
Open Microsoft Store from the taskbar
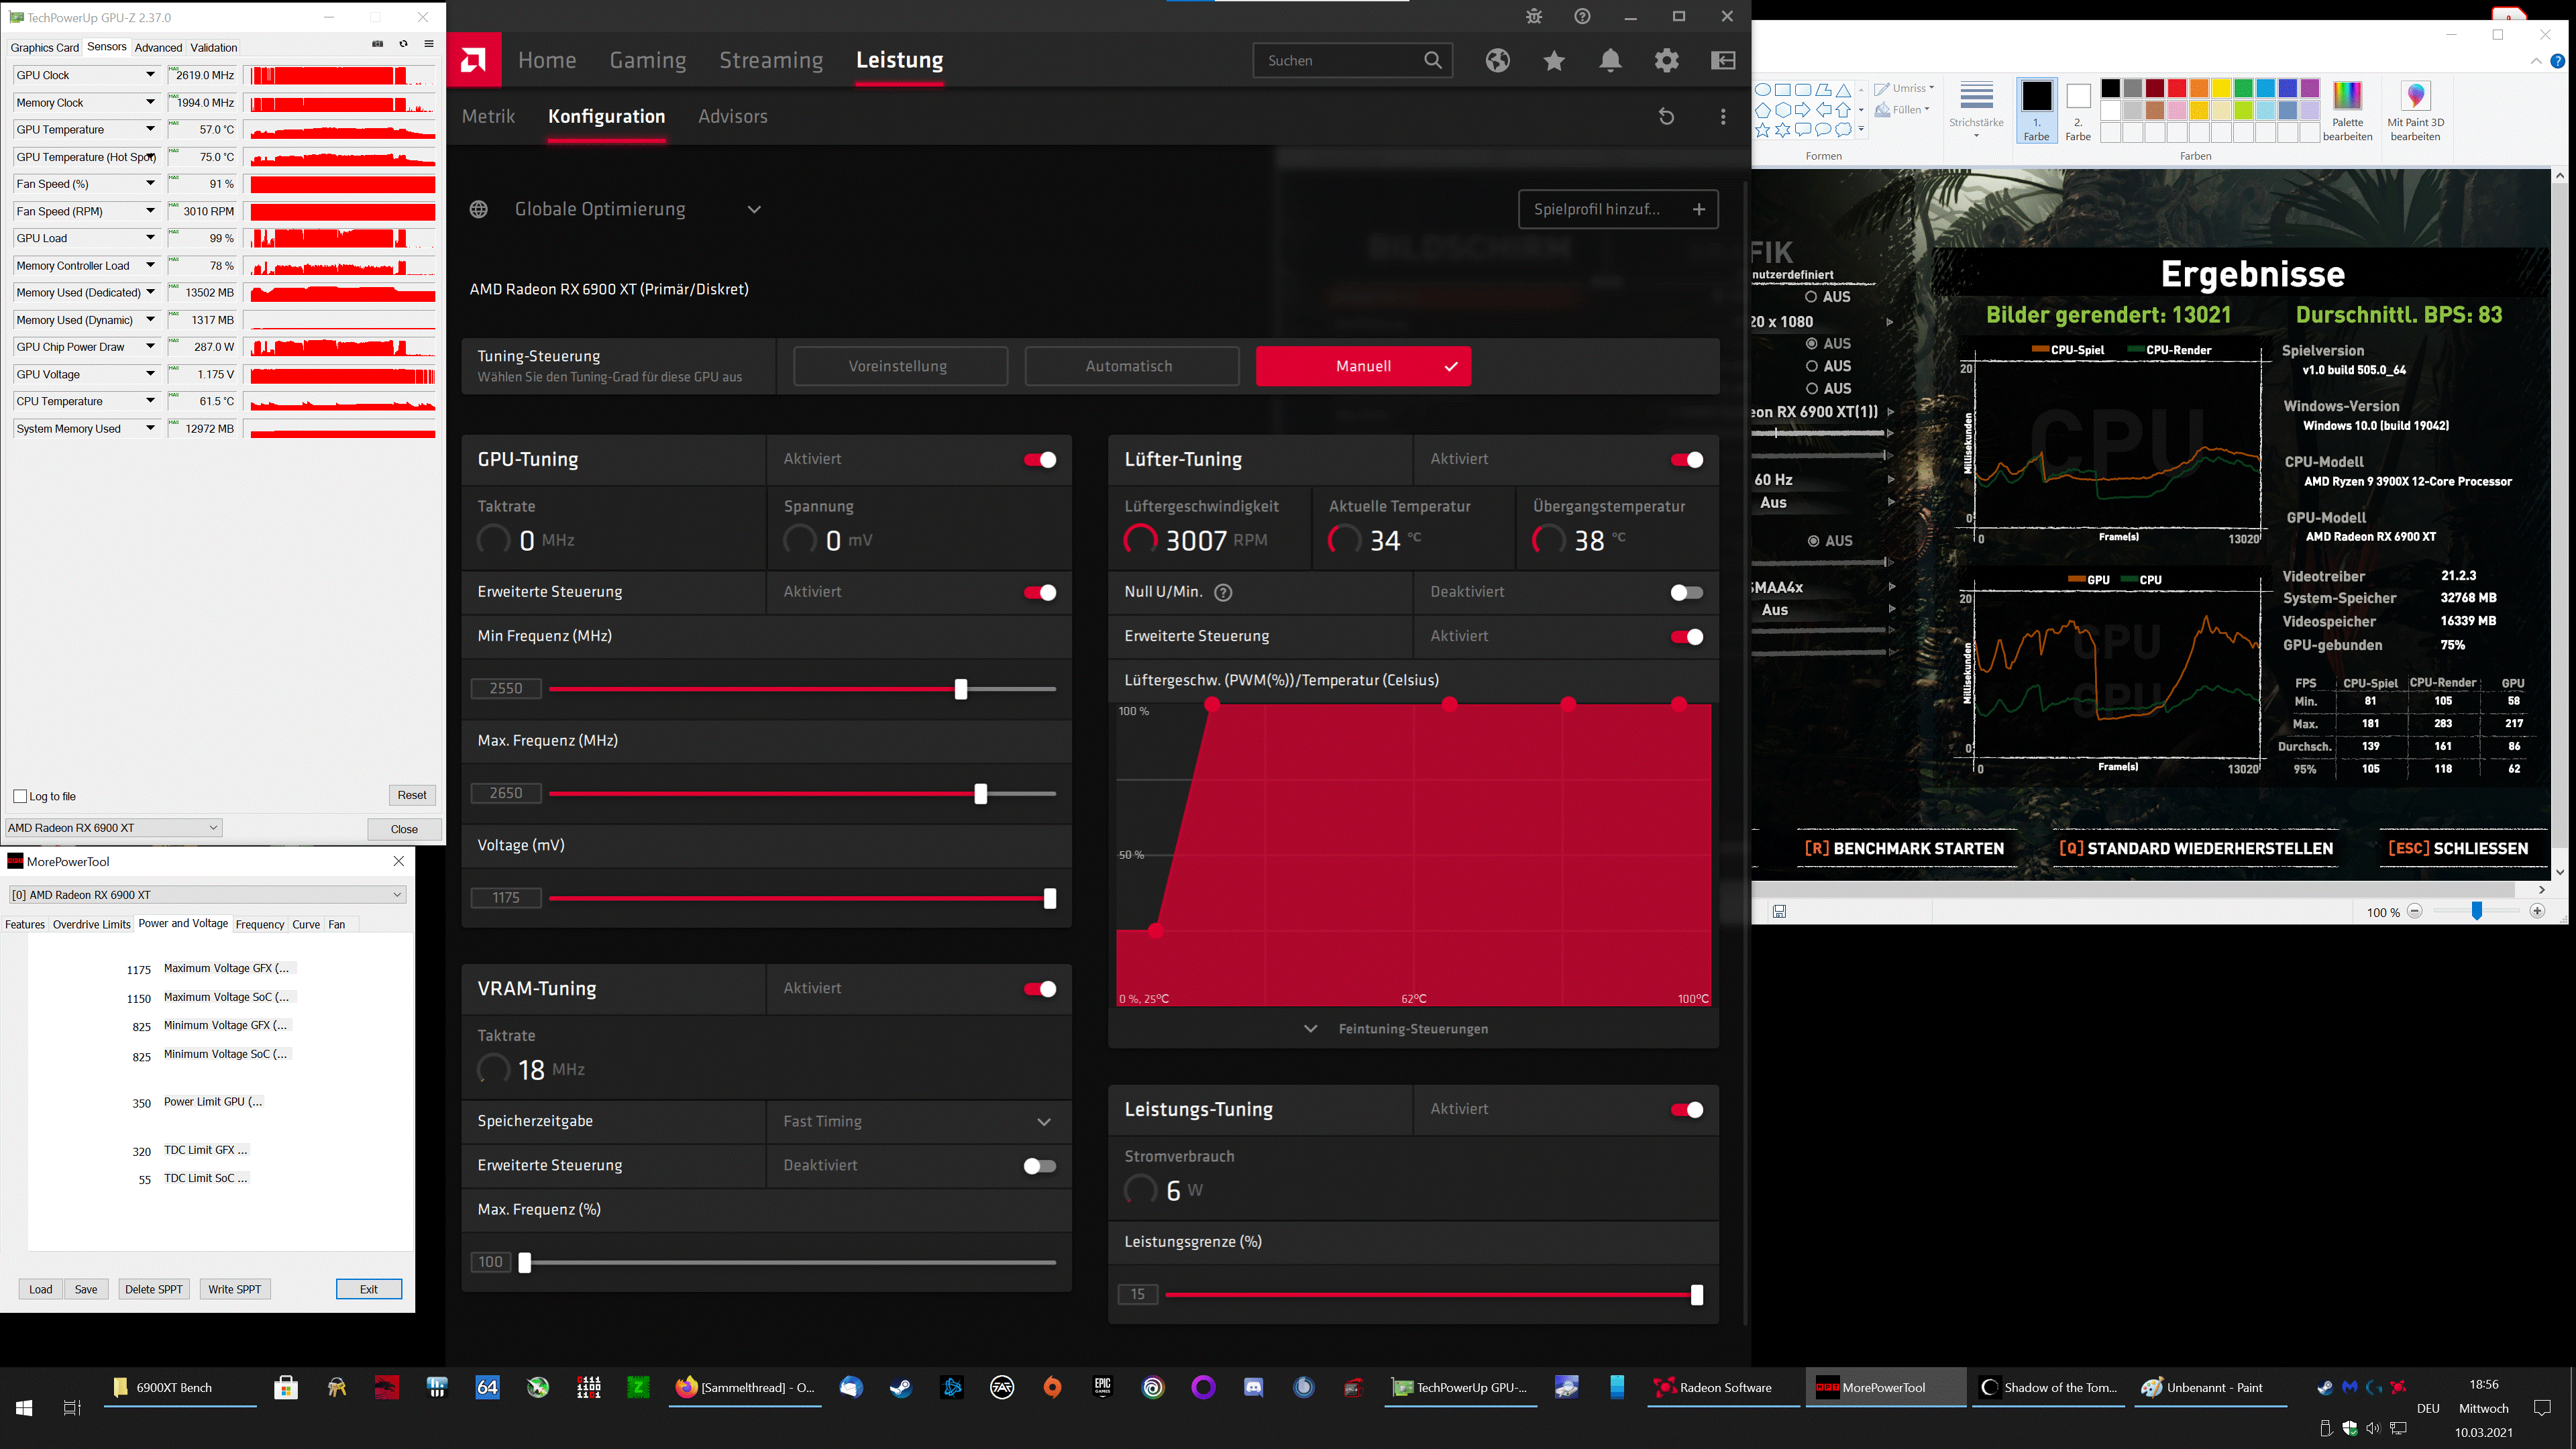(286, 1387)
